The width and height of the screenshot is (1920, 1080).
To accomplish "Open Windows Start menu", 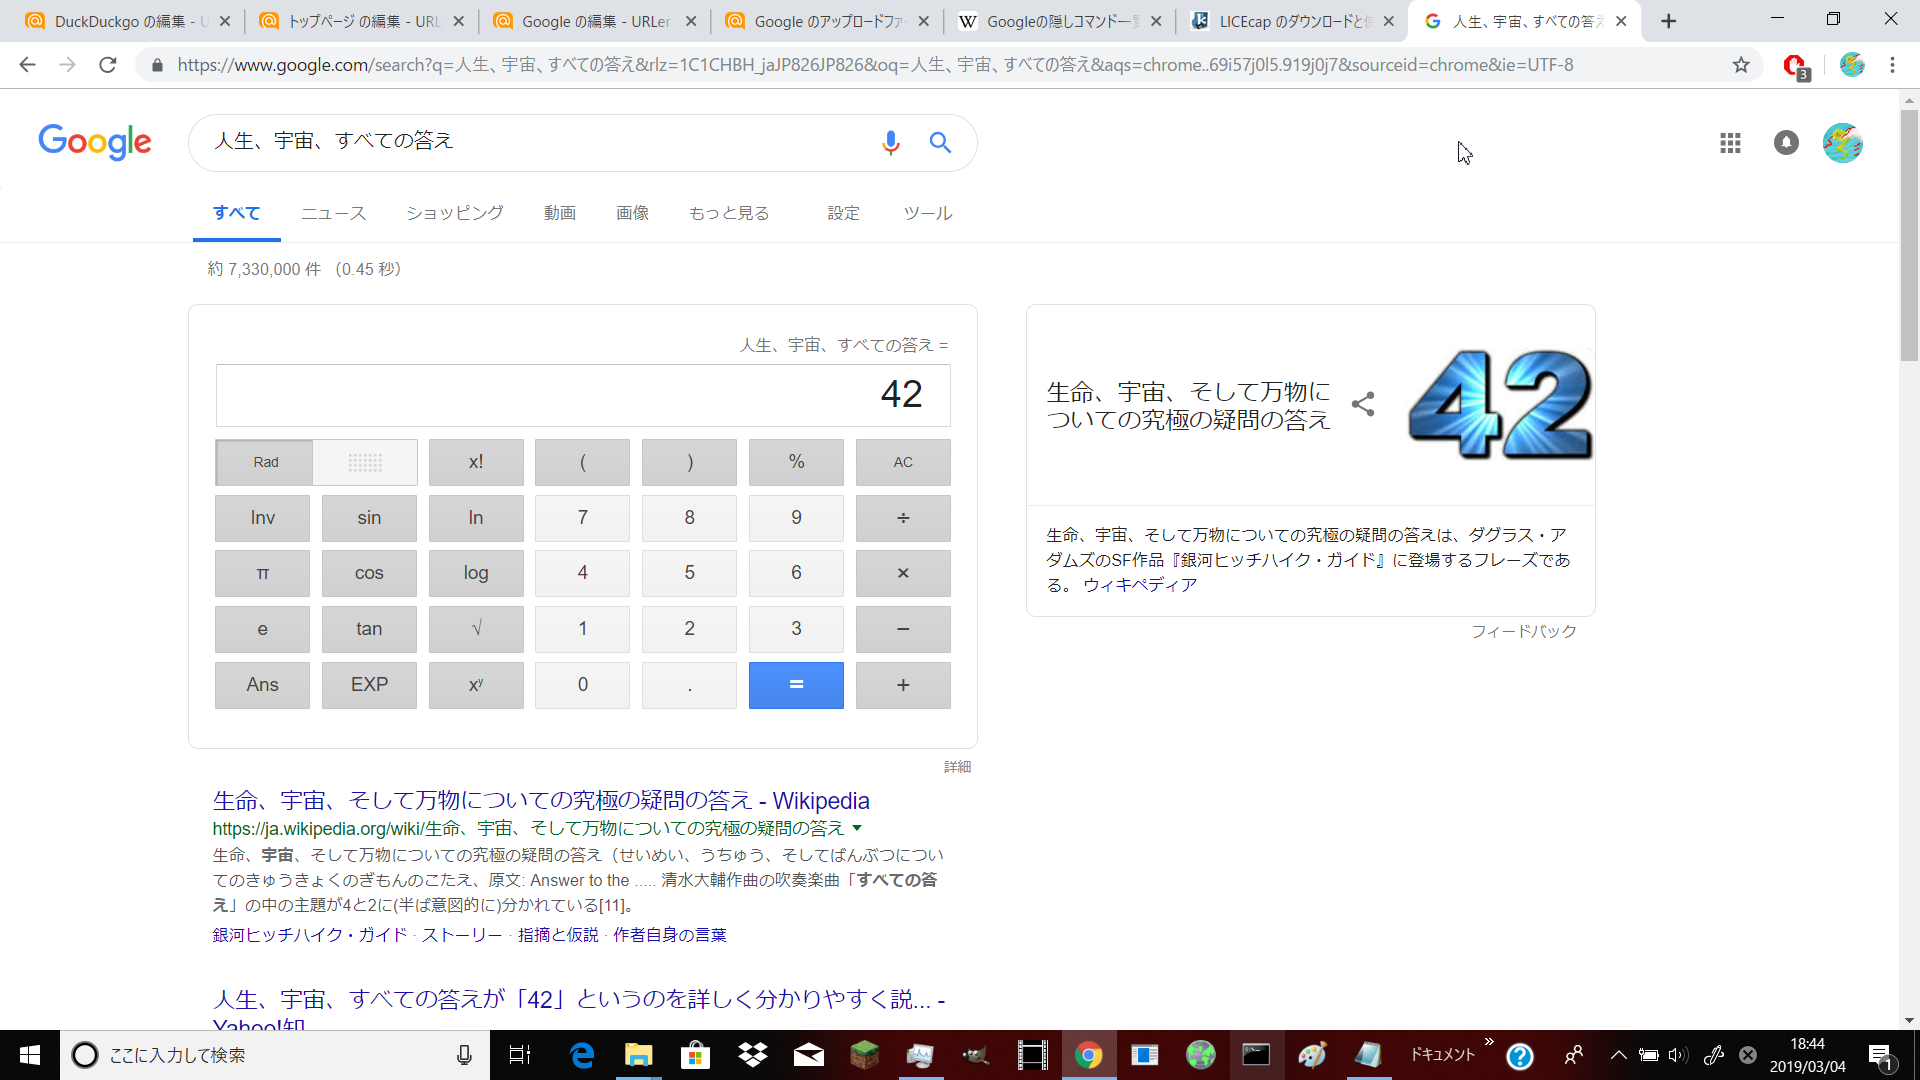I will coord(30,1055).
